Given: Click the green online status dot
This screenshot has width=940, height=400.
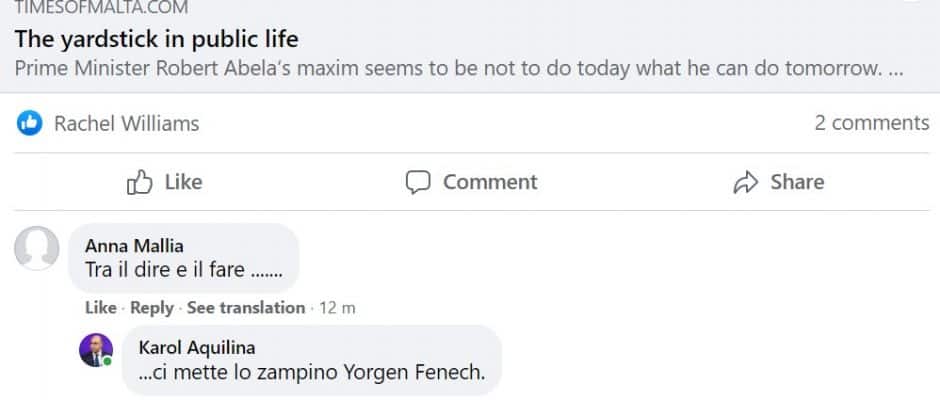Looking at the screenshot, I should click(107, 361).
